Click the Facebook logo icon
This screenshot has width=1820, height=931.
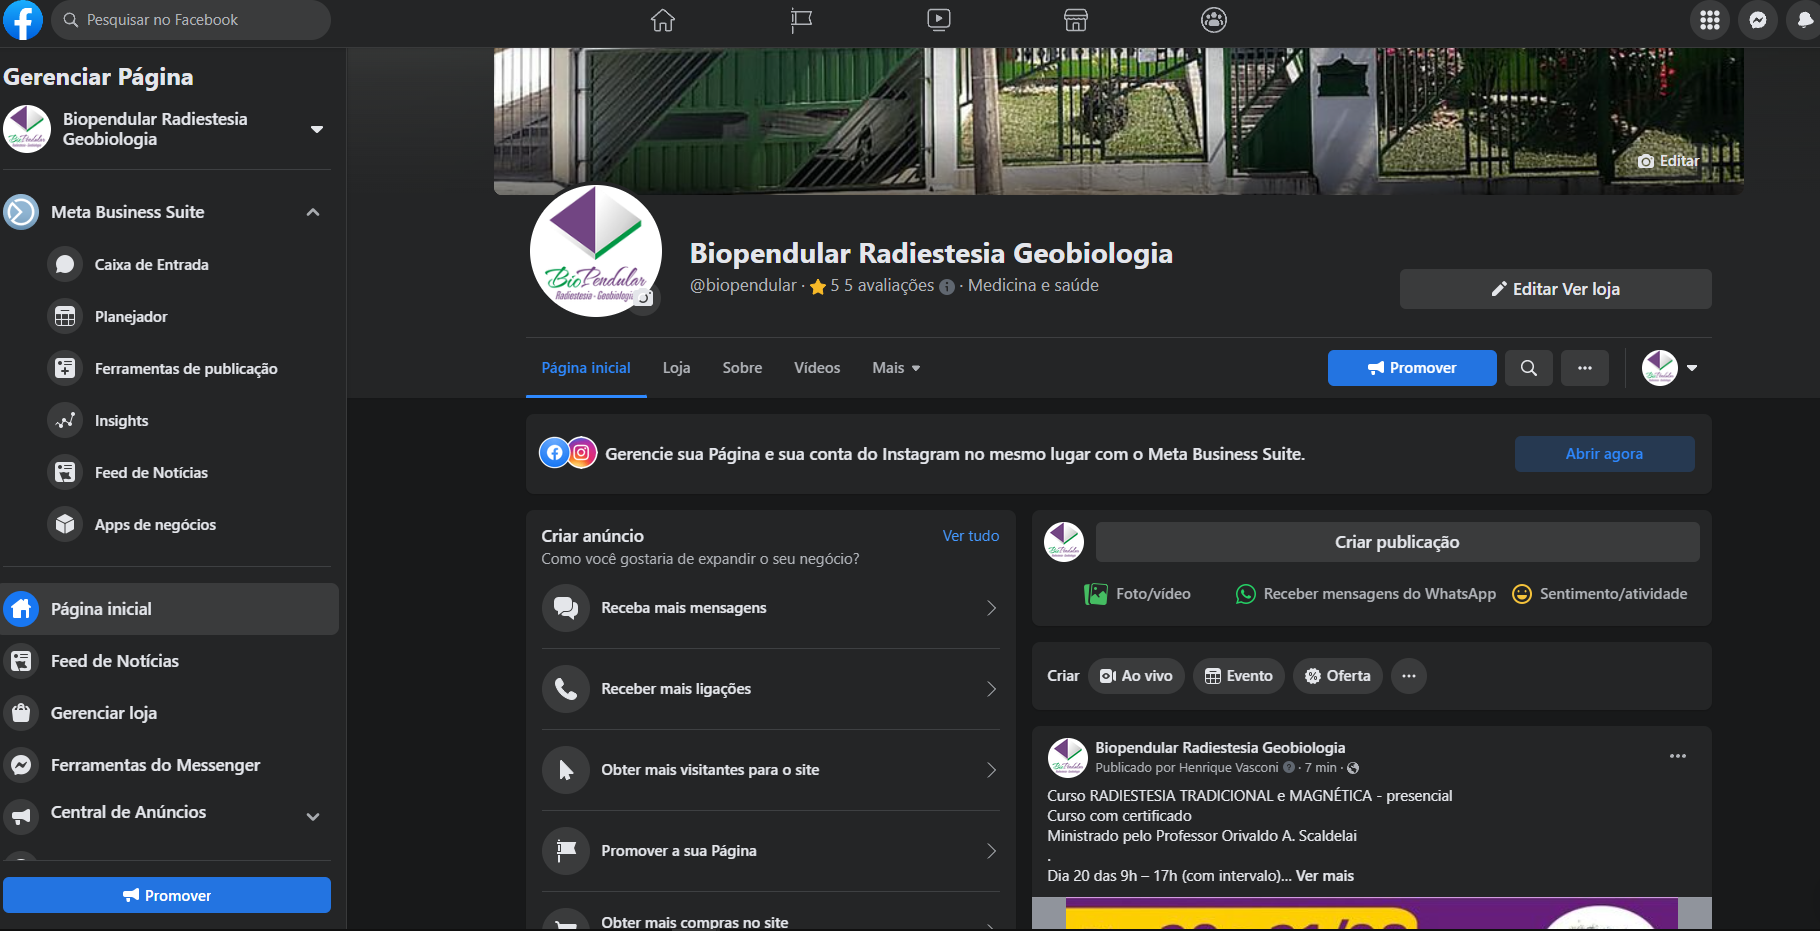pyautogui.click(x=22, y=20)
